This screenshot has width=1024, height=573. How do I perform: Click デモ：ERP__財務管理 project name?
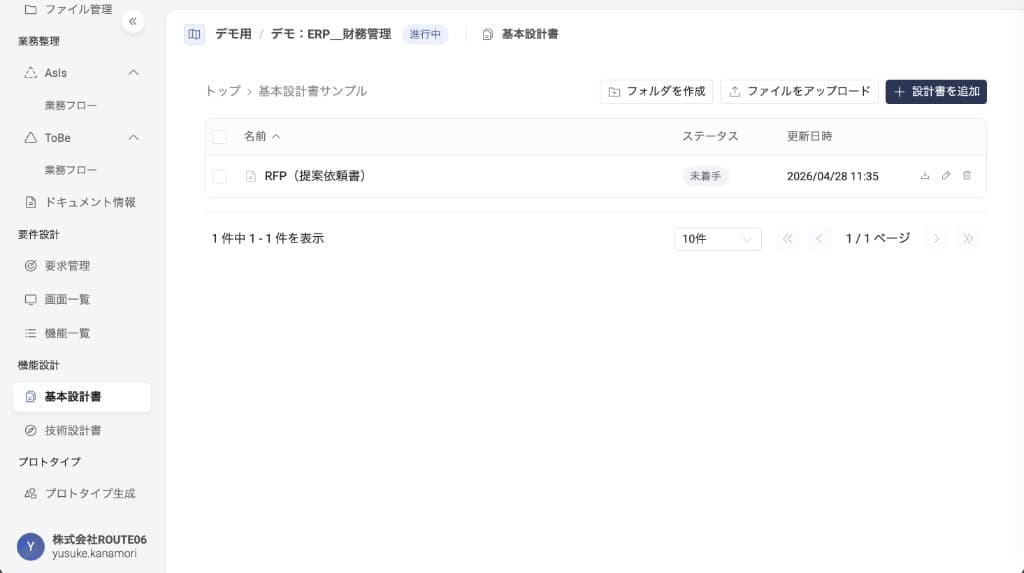[330, 34]
